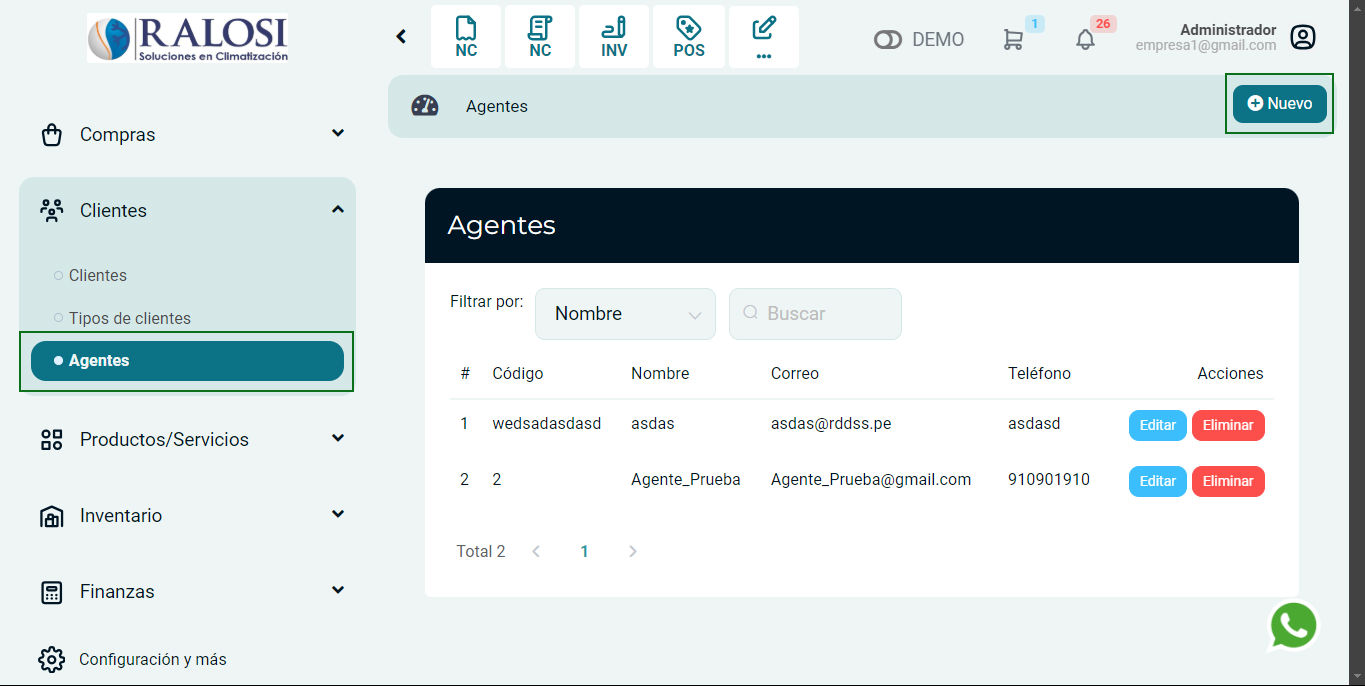This screenshot has height=686, width=1365.
Task: Click the WhatsApp contact icon
Action: click(1293, 625)
